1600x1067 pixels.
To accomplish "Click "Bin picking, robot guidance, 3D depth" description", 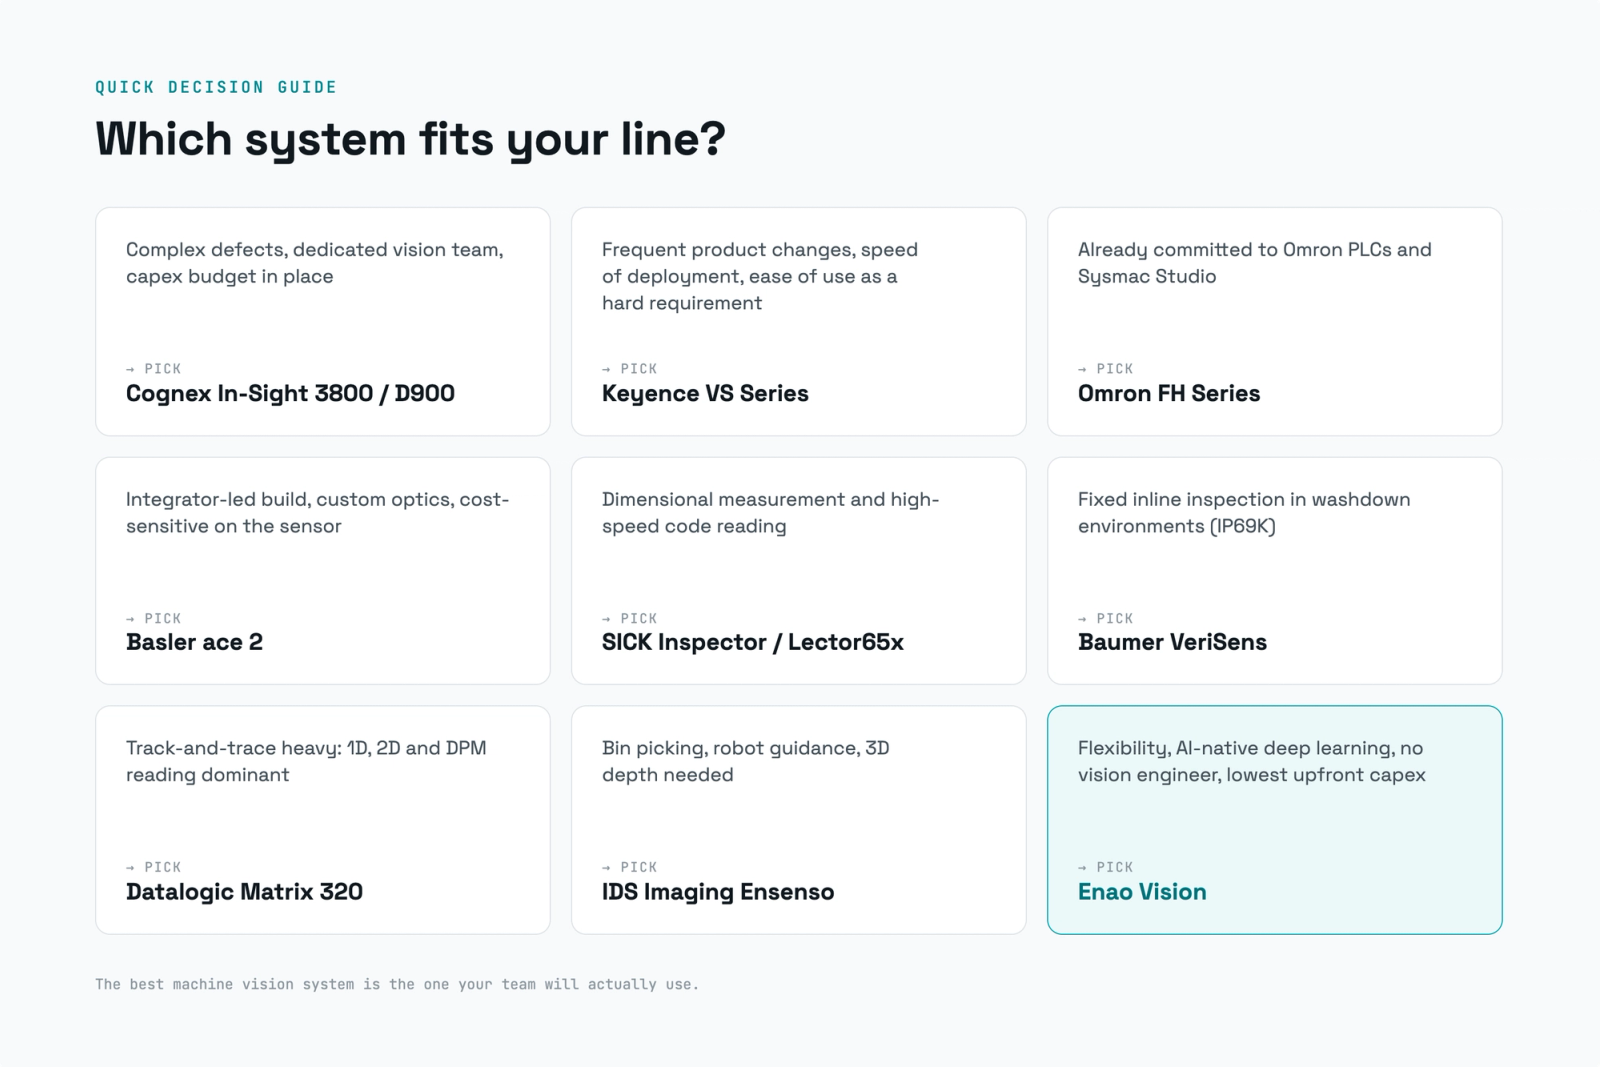I will click(x=746, y=761).
